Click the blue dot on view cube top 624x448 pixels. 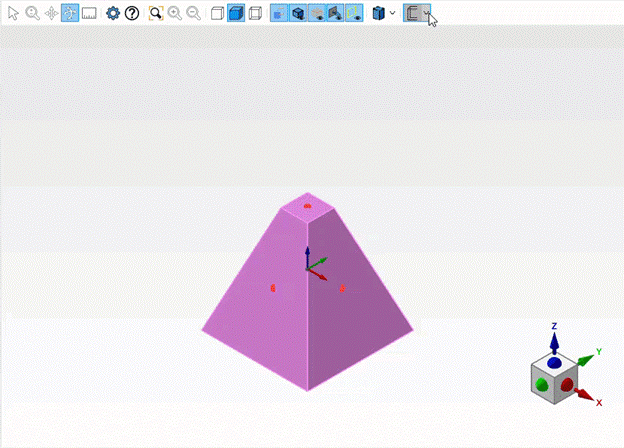pyautogui.click(x=554, y=362)
